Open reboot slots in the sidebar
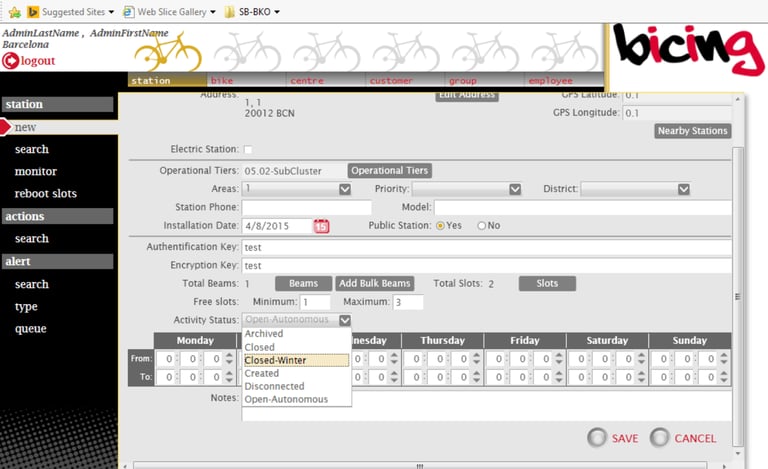 coord(46,193)
